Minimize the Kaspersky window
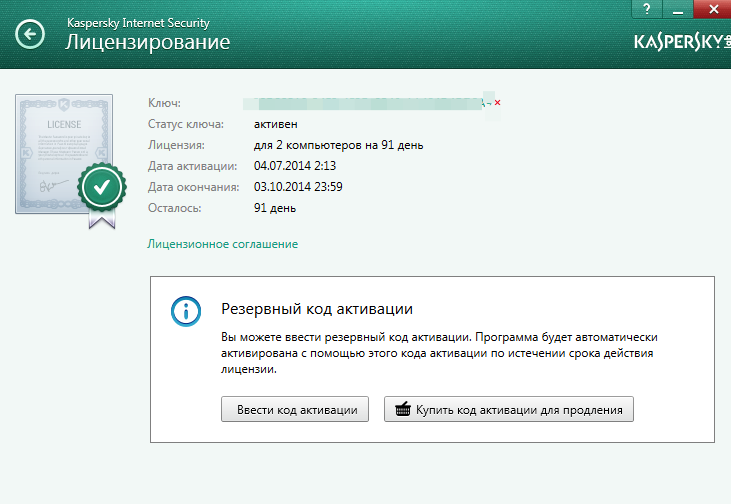The width and height of the screenshot is (731, 504). (x=678, y=9)
